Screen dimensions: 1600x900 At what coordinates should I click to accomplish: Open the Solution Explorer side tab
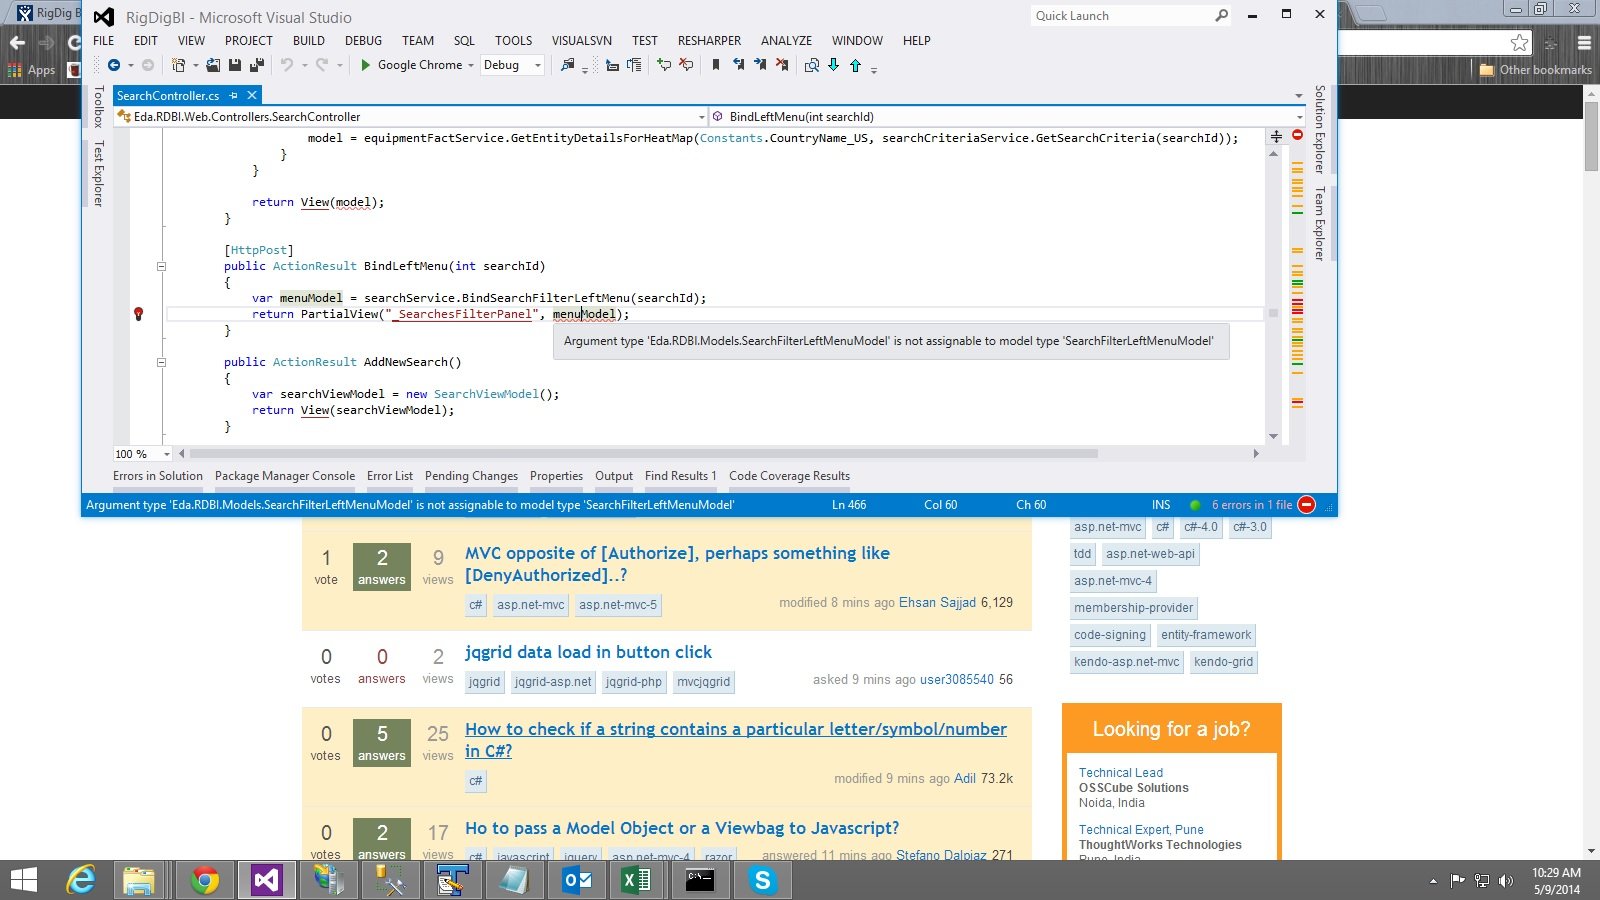click(x=1320, y=129)
